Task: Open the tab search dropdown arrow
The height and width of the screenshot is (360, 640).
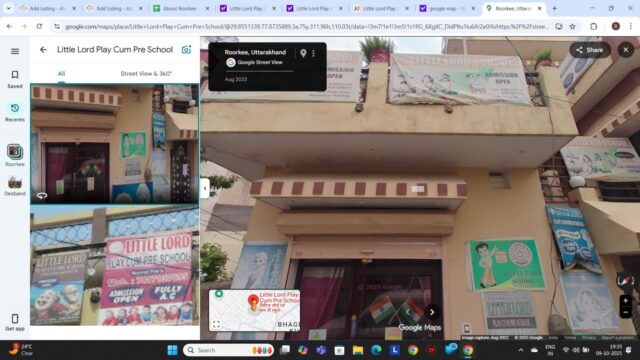Action: pos(8,8)
